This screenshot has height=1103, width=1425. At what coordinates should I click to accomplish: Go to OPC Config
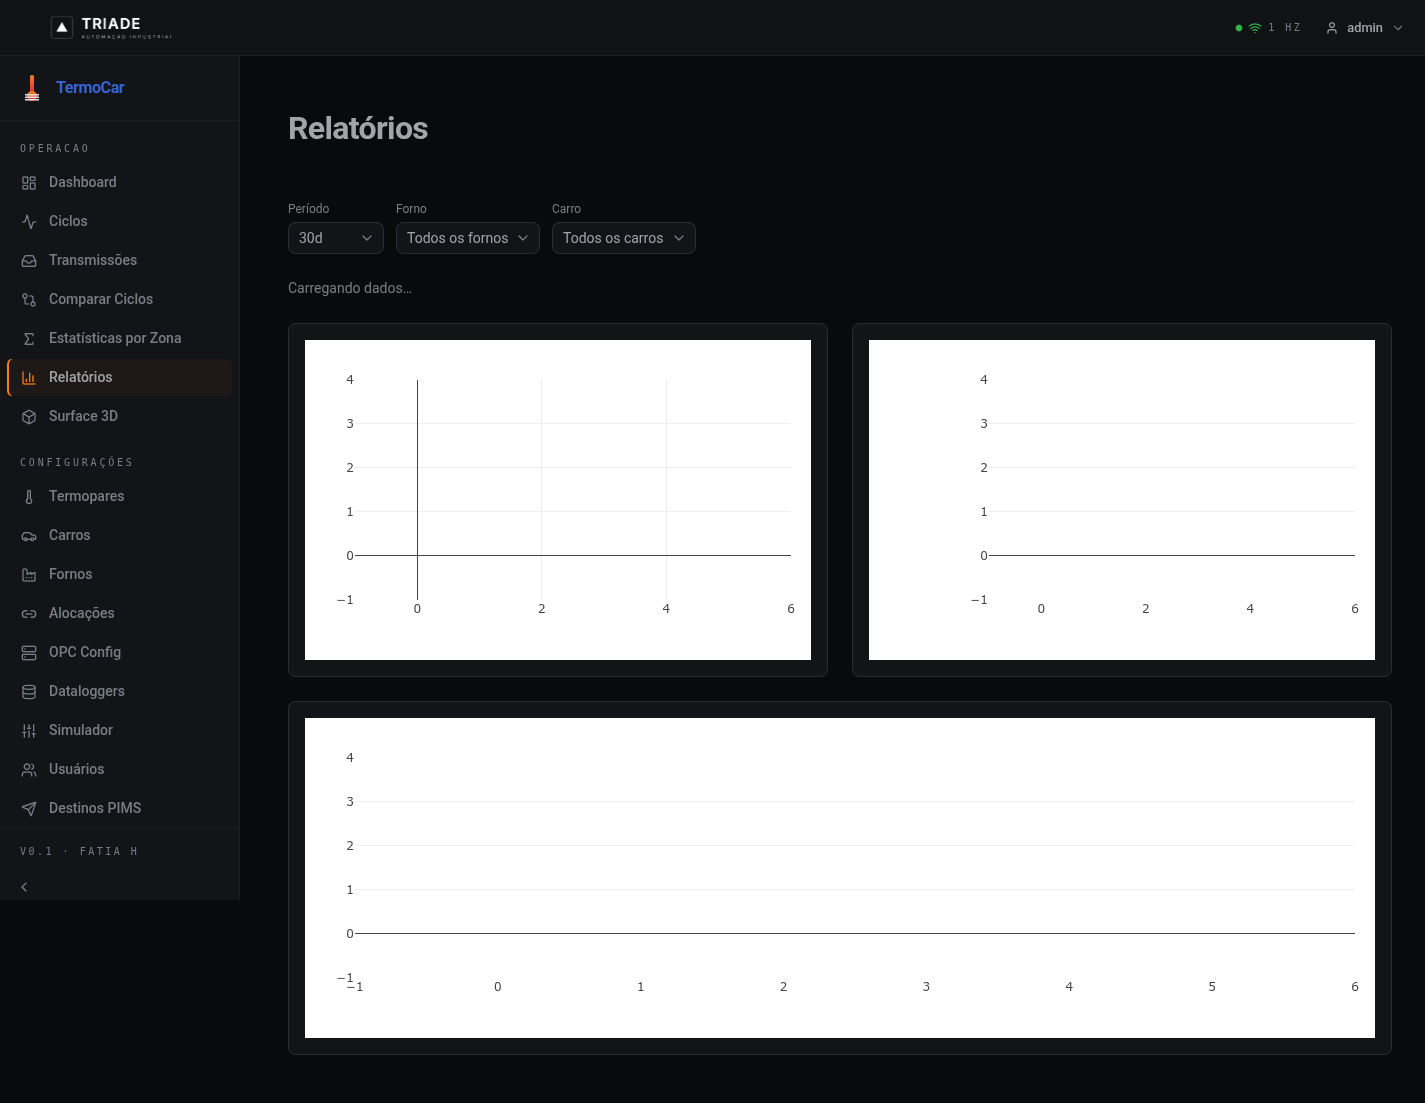coord(120,652)
